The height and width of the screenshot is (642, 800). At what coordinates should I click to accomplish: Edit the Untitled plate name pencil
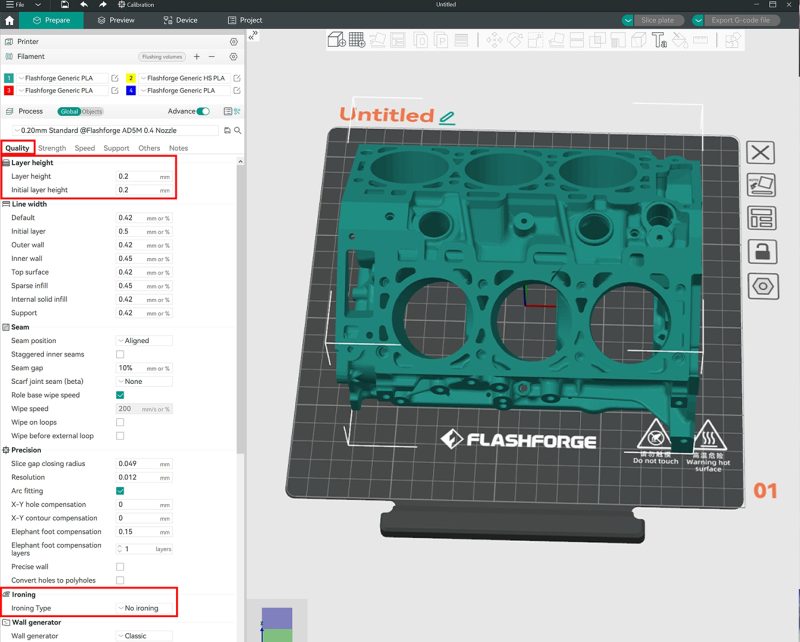(447, 117)
